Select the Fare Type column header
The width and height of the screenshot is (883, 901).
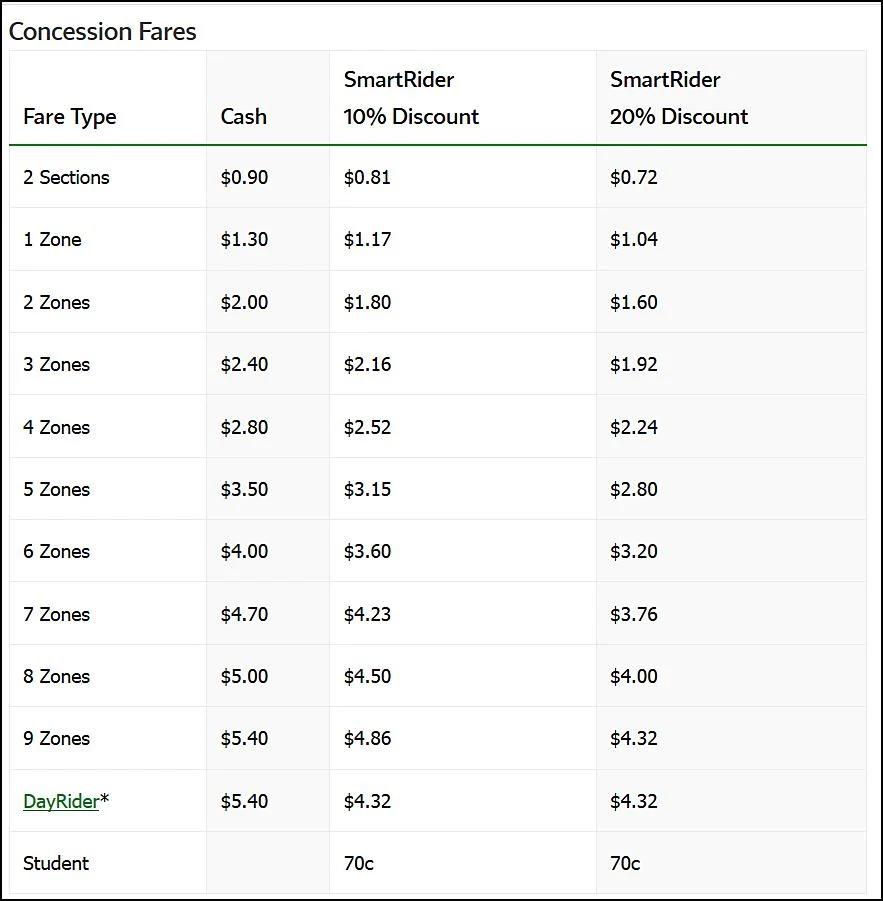click(x=70, y=116)
